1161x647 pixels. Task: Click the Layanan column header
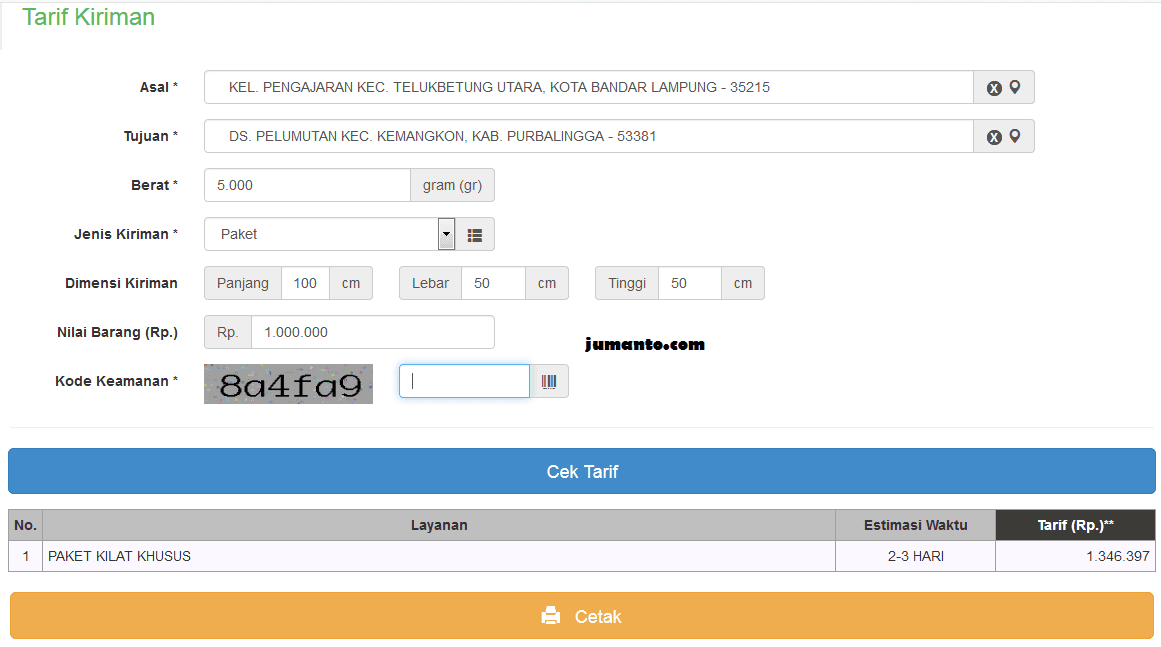[439, 525]
